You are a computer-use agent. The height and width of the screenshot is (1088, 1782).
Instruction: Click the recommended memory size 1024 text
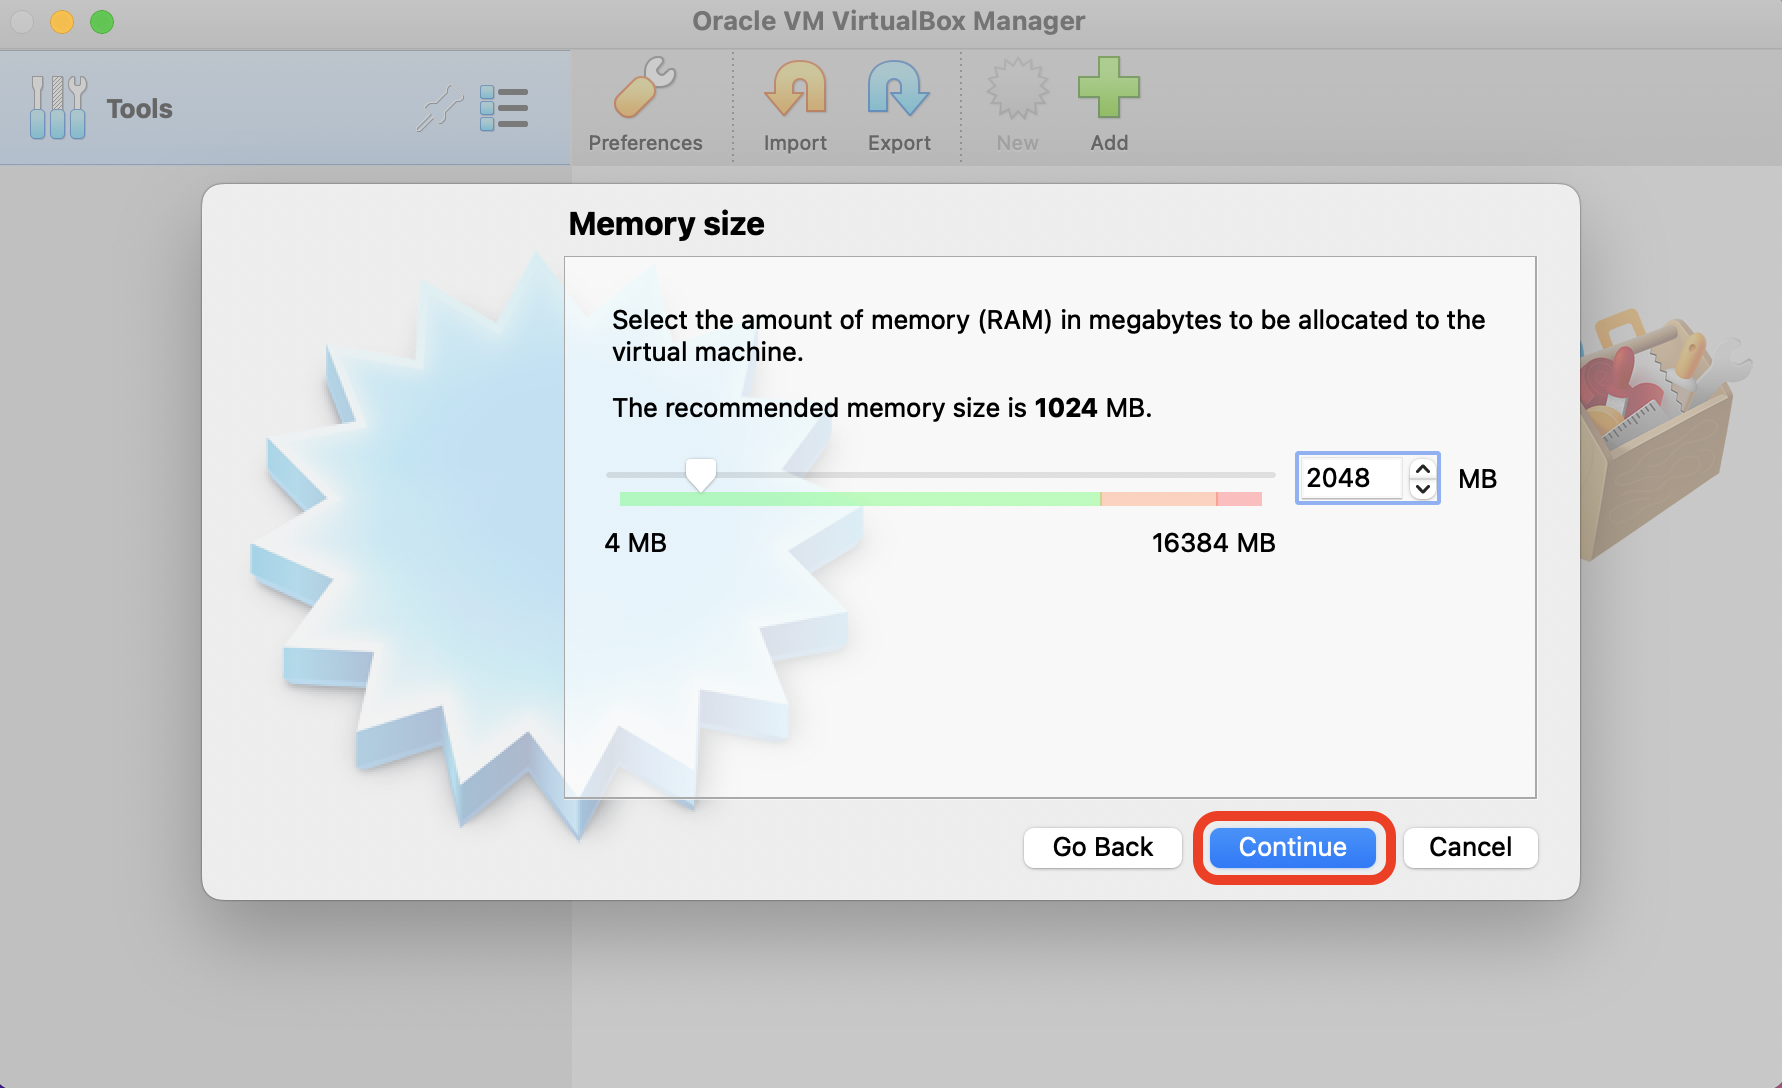[x=882, y=408]
